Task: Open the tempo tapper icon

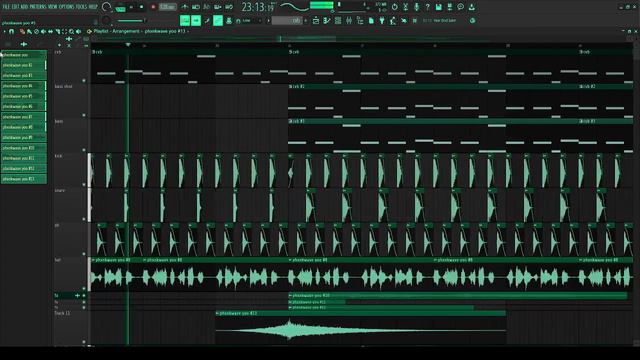Action: click(393, 20)
